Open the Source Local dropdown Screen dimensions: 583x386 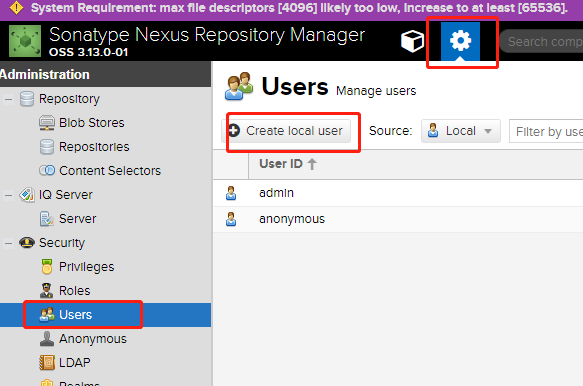point(461,131)
